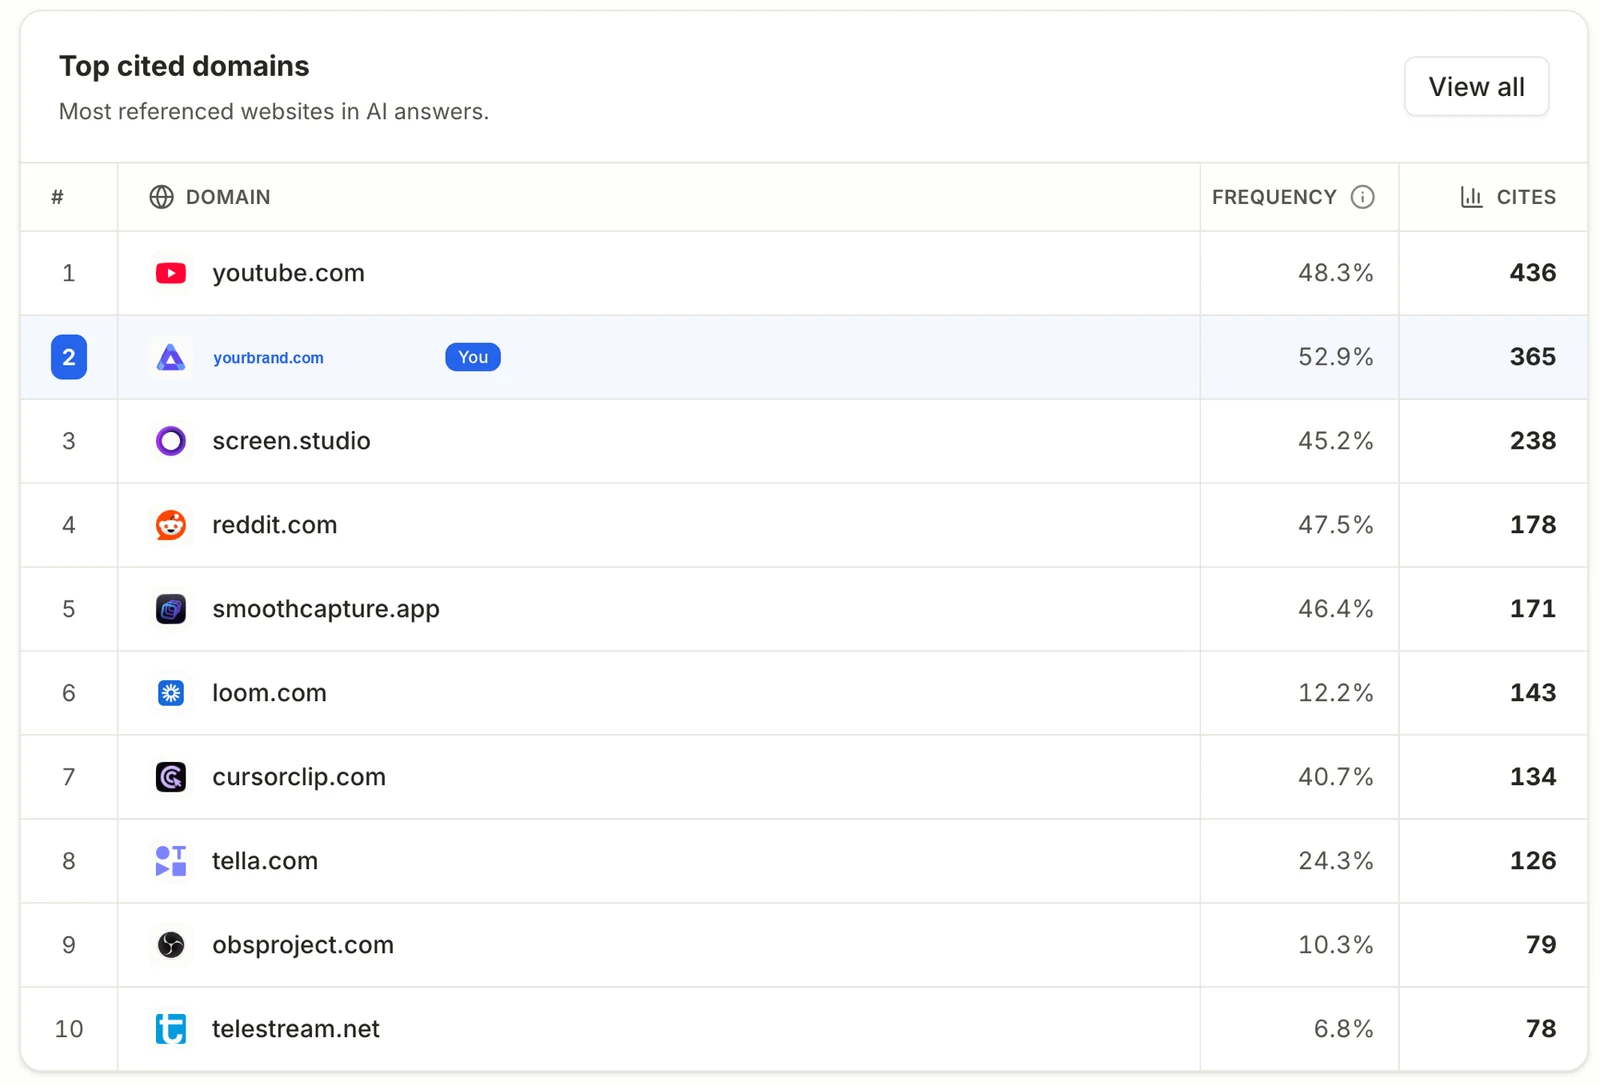Image resolution: width=1600 pixels, height=1086 pixels.
Task: Click the Most referenced websites subtitle
Action: (274, 111)
